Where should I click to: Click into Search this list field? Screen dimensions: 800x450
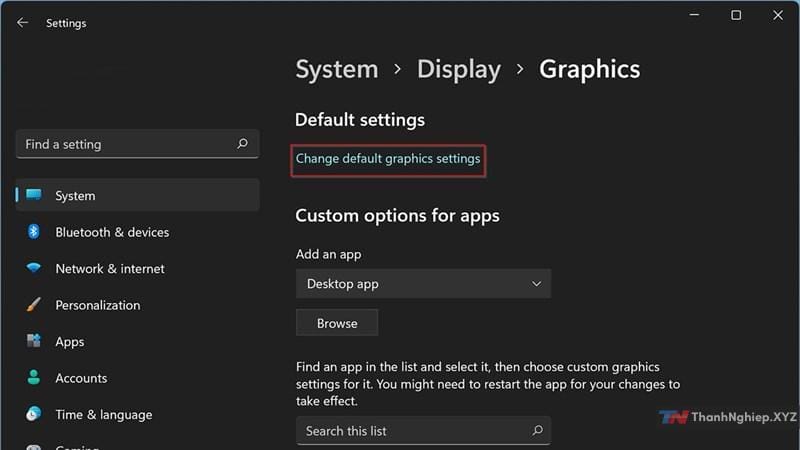423,431
